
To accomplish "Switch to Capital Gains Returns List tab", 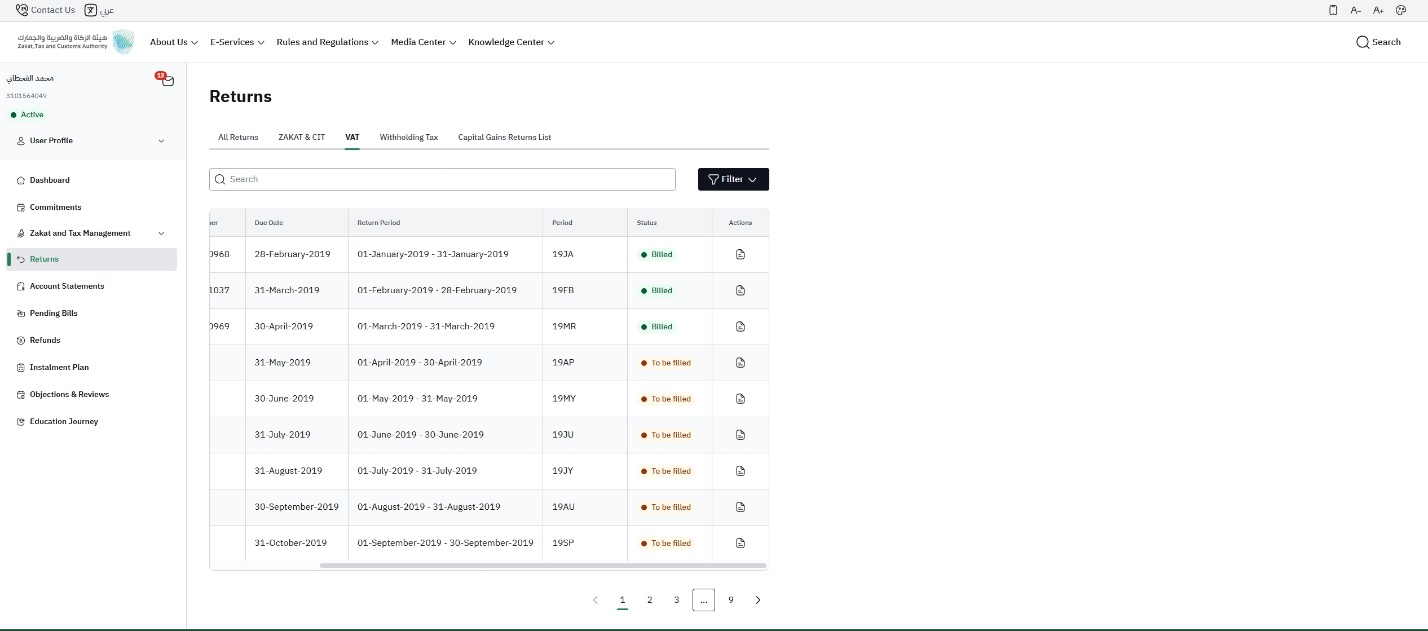I will click(x=505, y=137).
